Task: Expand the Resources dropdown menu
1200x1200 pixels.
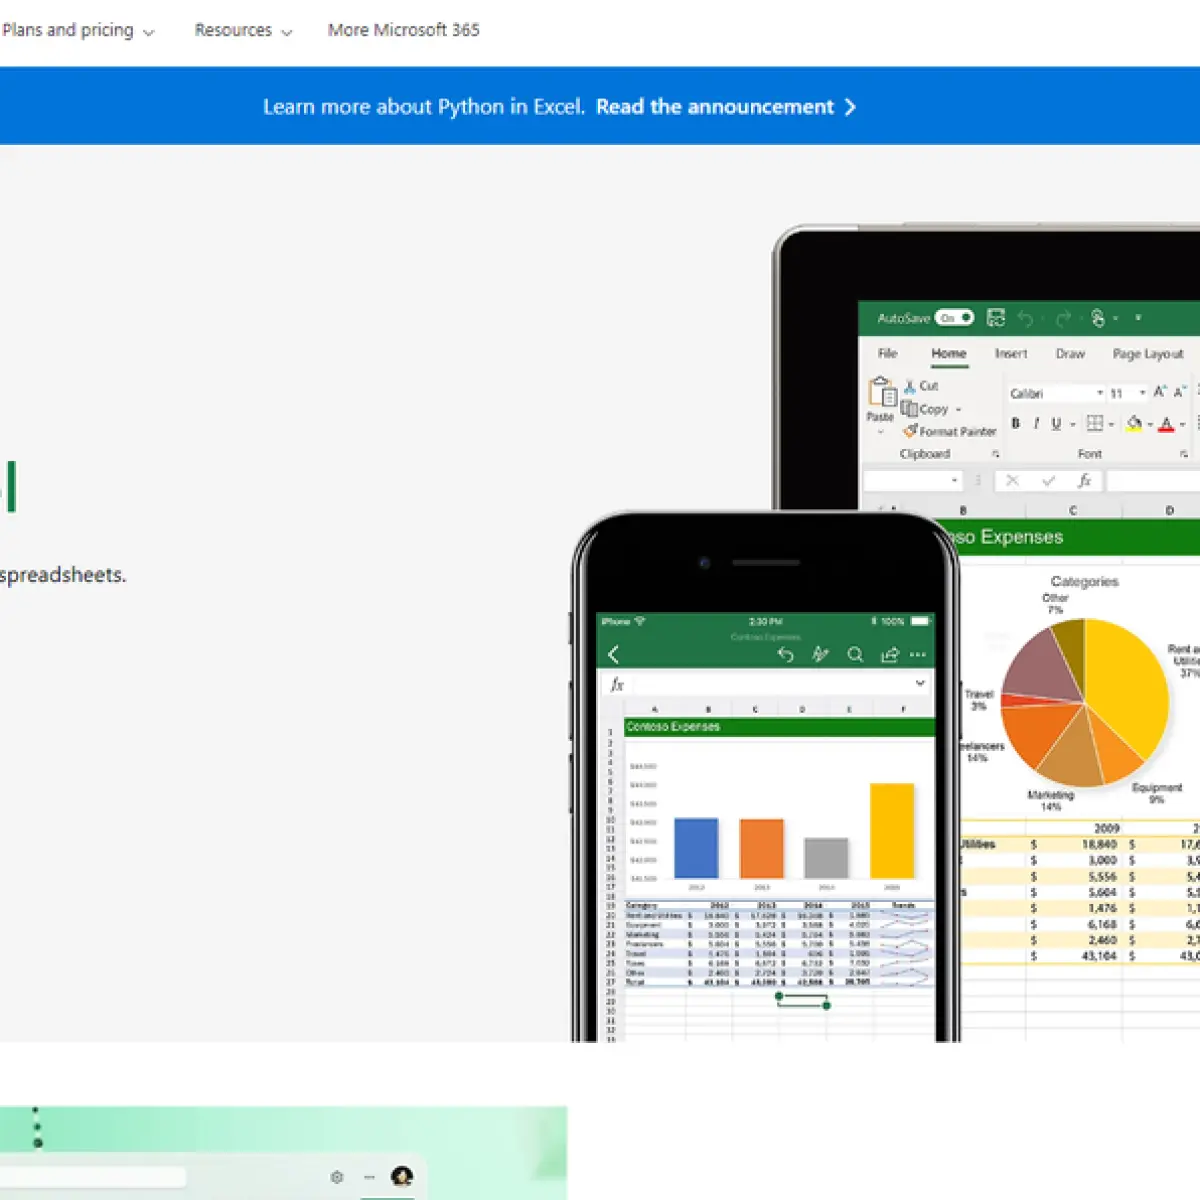Action: (243, 31)
